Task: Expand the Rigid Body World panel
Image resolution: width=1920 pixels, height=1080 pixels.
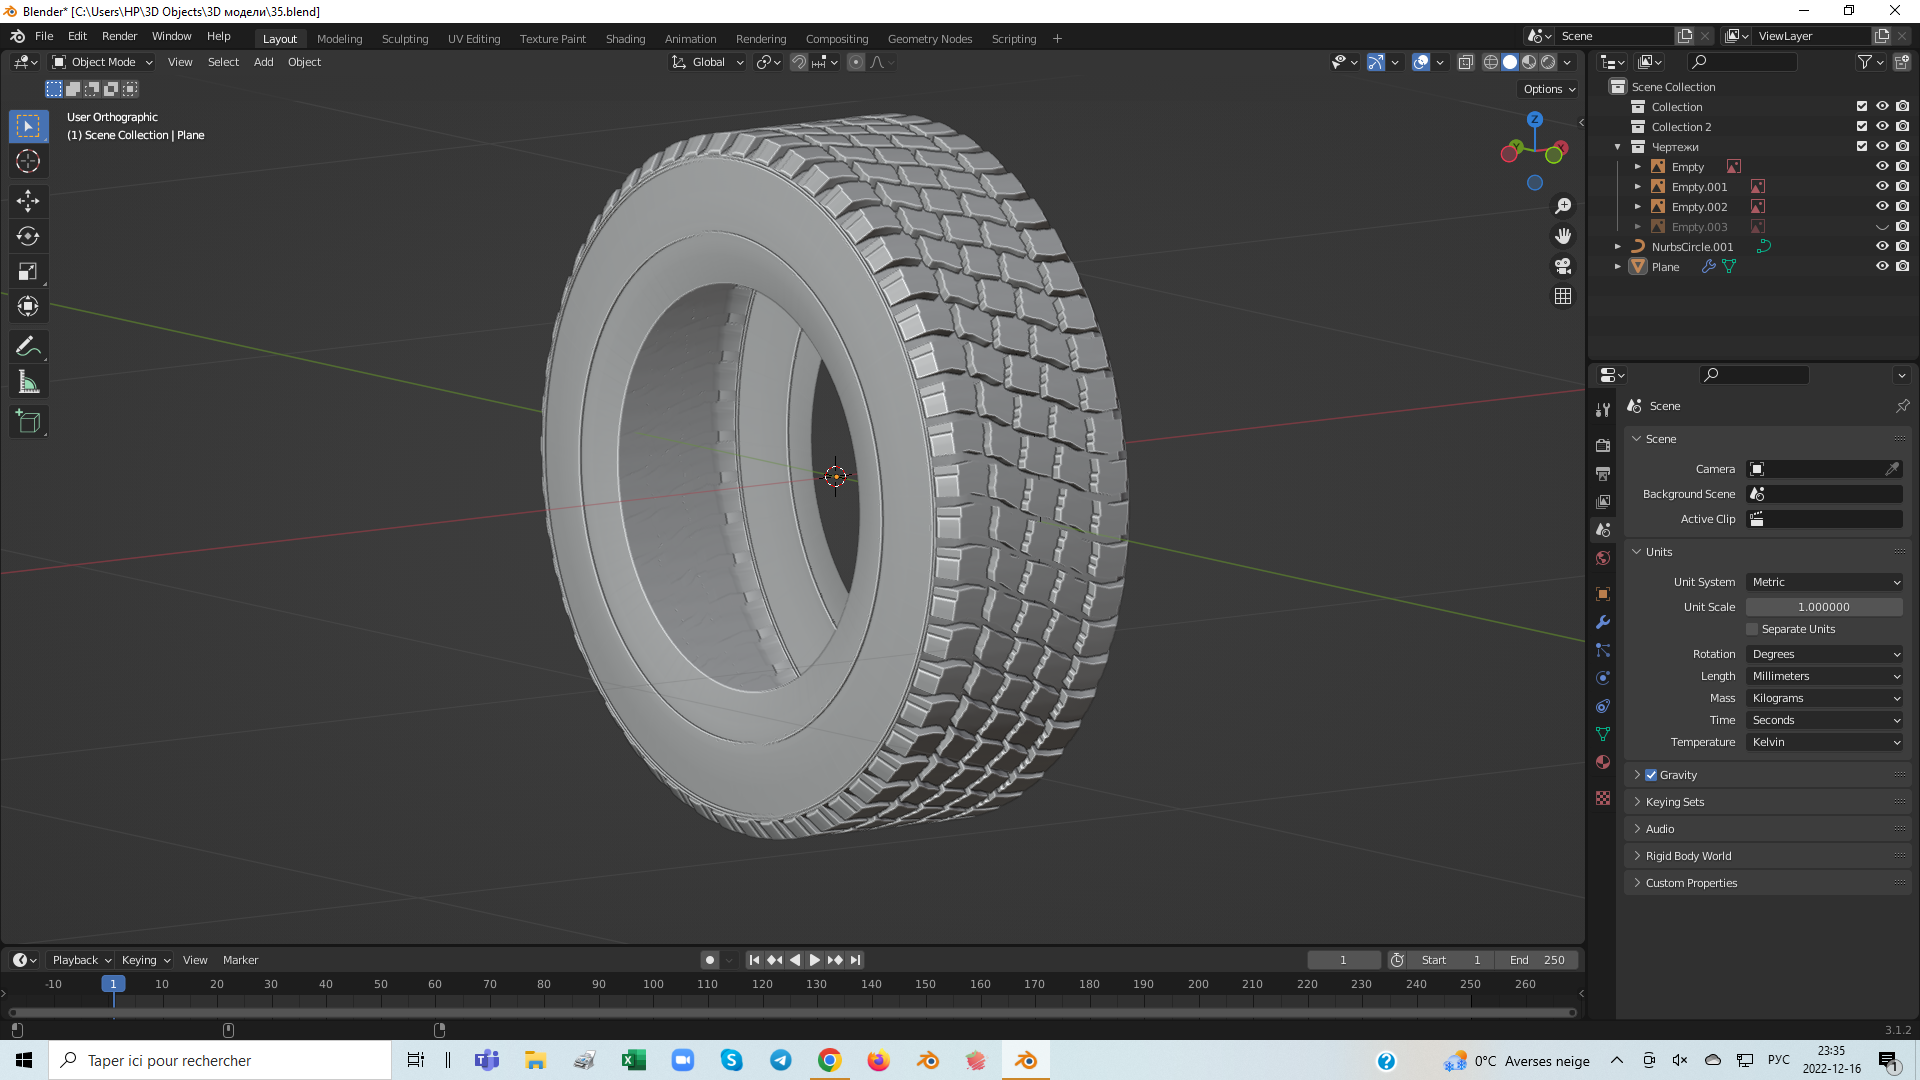Action: coord(1688,856)
